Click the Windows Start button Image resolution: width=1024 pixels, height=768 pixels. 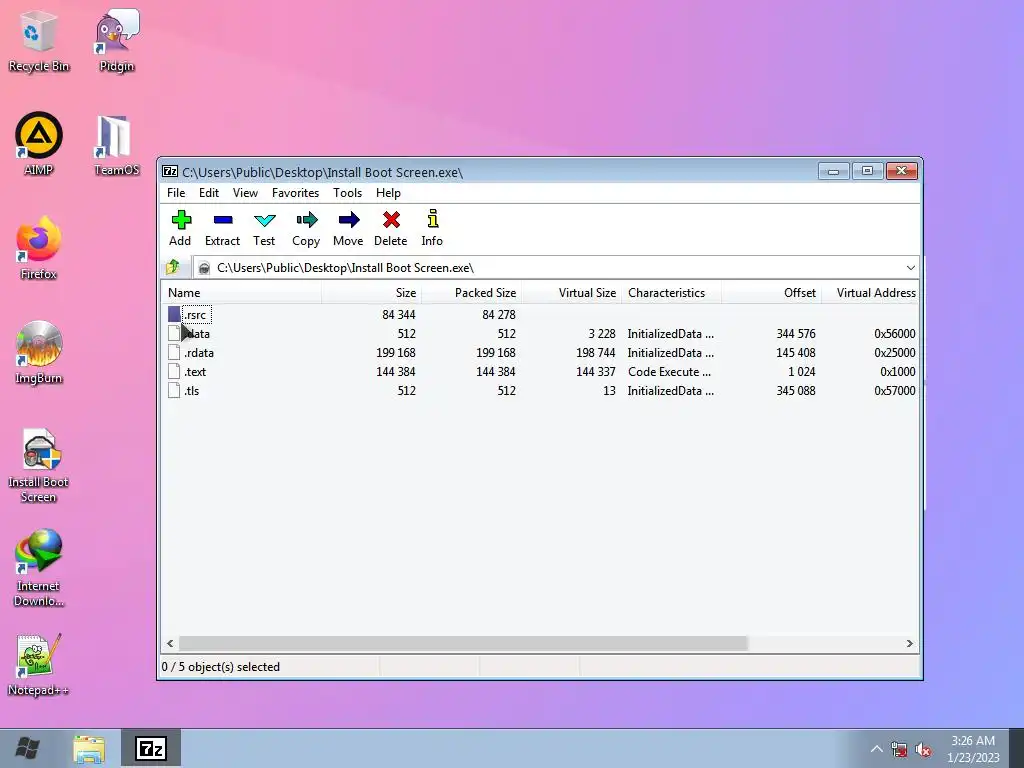[x=27, y=748]
